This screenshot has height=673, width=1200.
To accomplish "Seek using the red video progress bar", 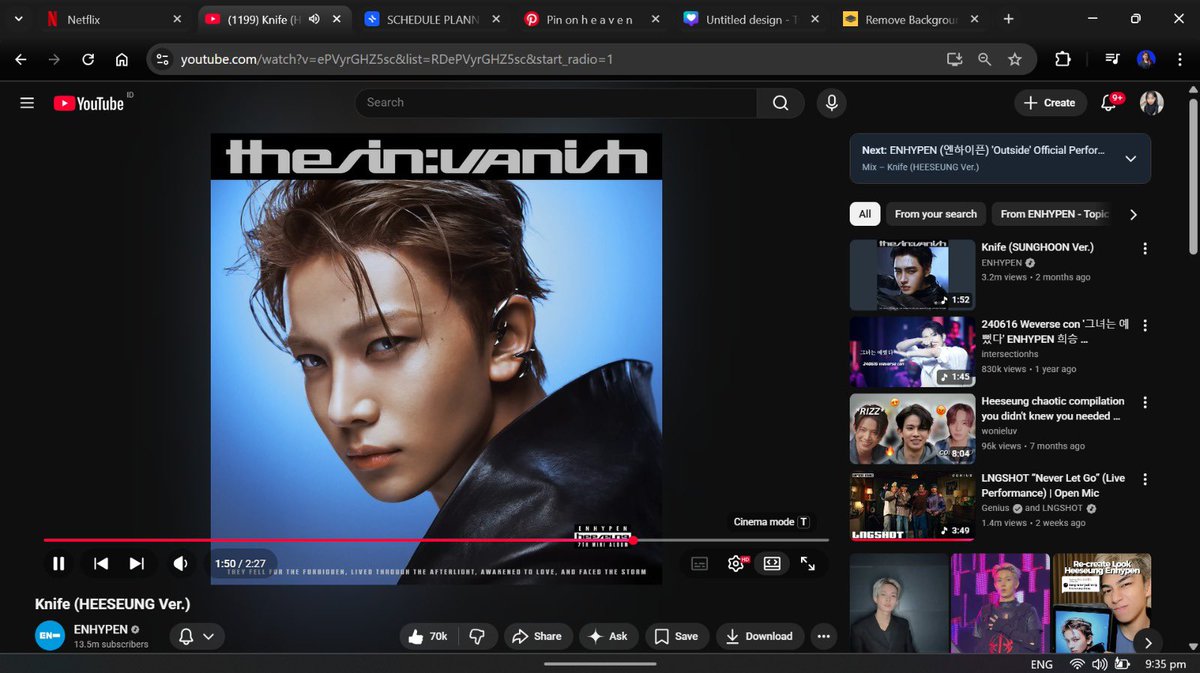I will coord(436,540).
